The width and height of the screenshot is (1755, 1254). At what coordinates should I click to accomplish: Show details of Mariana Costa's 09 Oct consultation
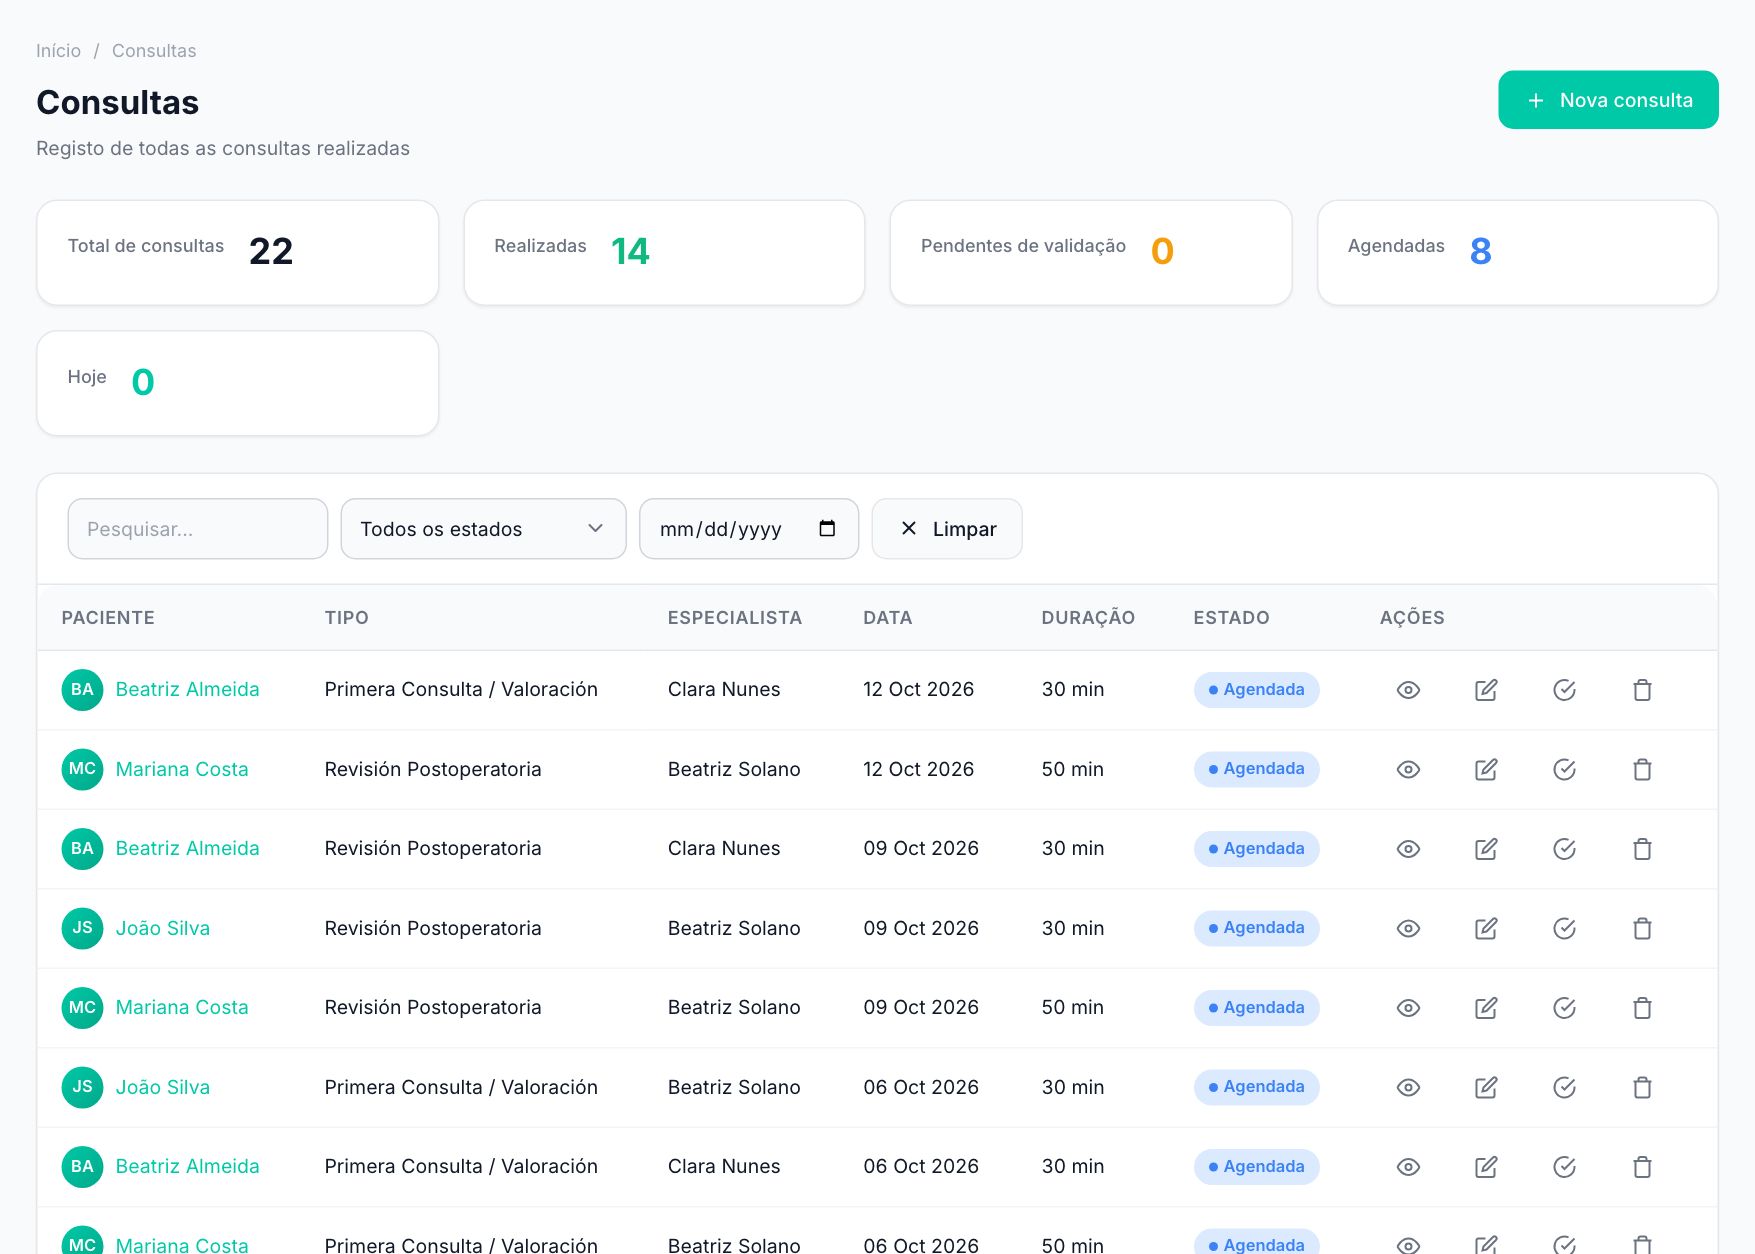(1408, 1008)
